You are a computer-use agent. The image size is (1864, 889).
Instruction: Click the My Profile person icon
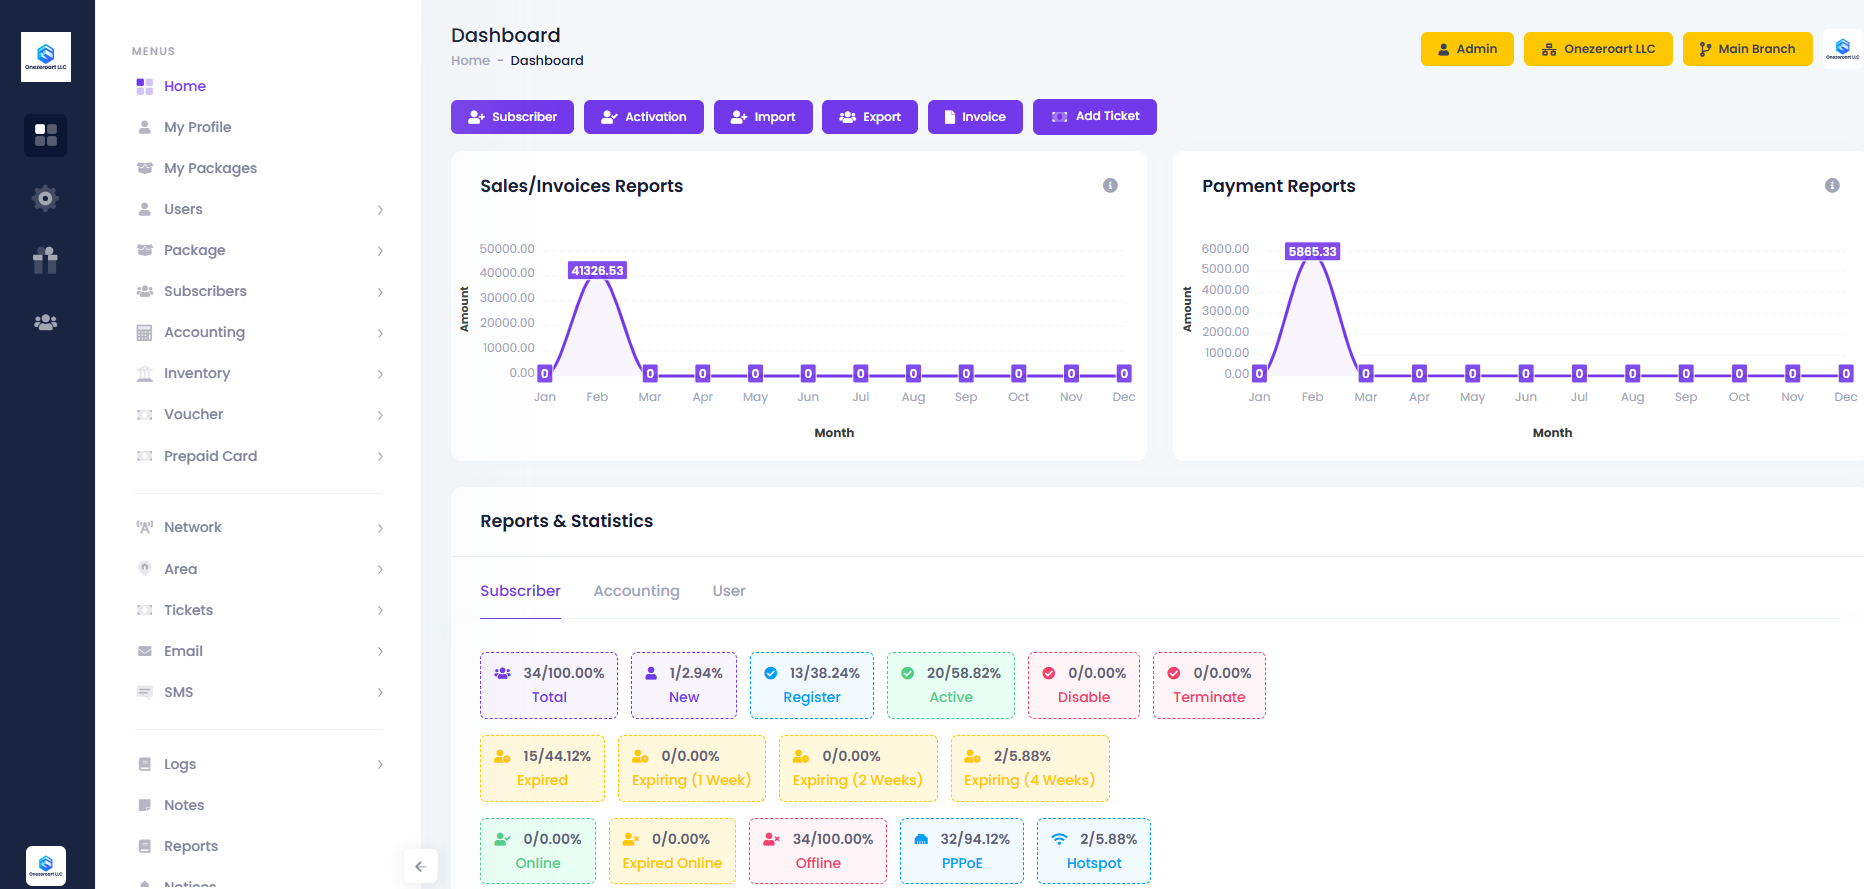pos(145,127)
